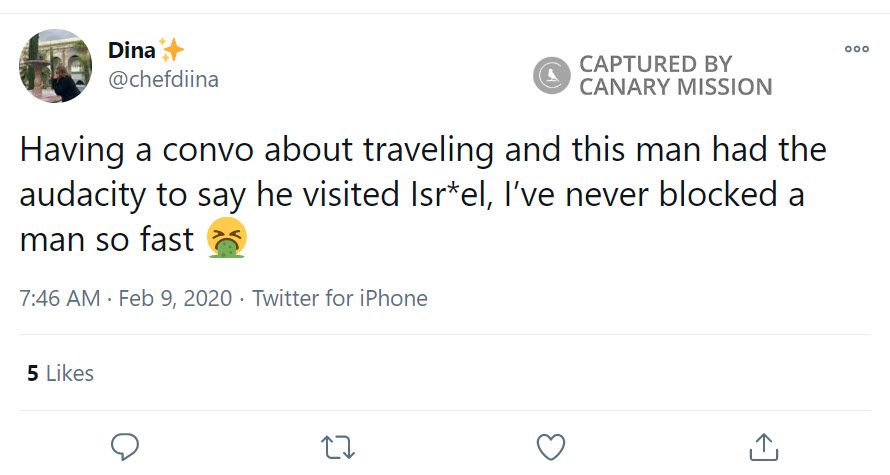Click the reply speech bubble icon
The width and height of the screenshot is (890, 475).
click(x=124, y=446)
